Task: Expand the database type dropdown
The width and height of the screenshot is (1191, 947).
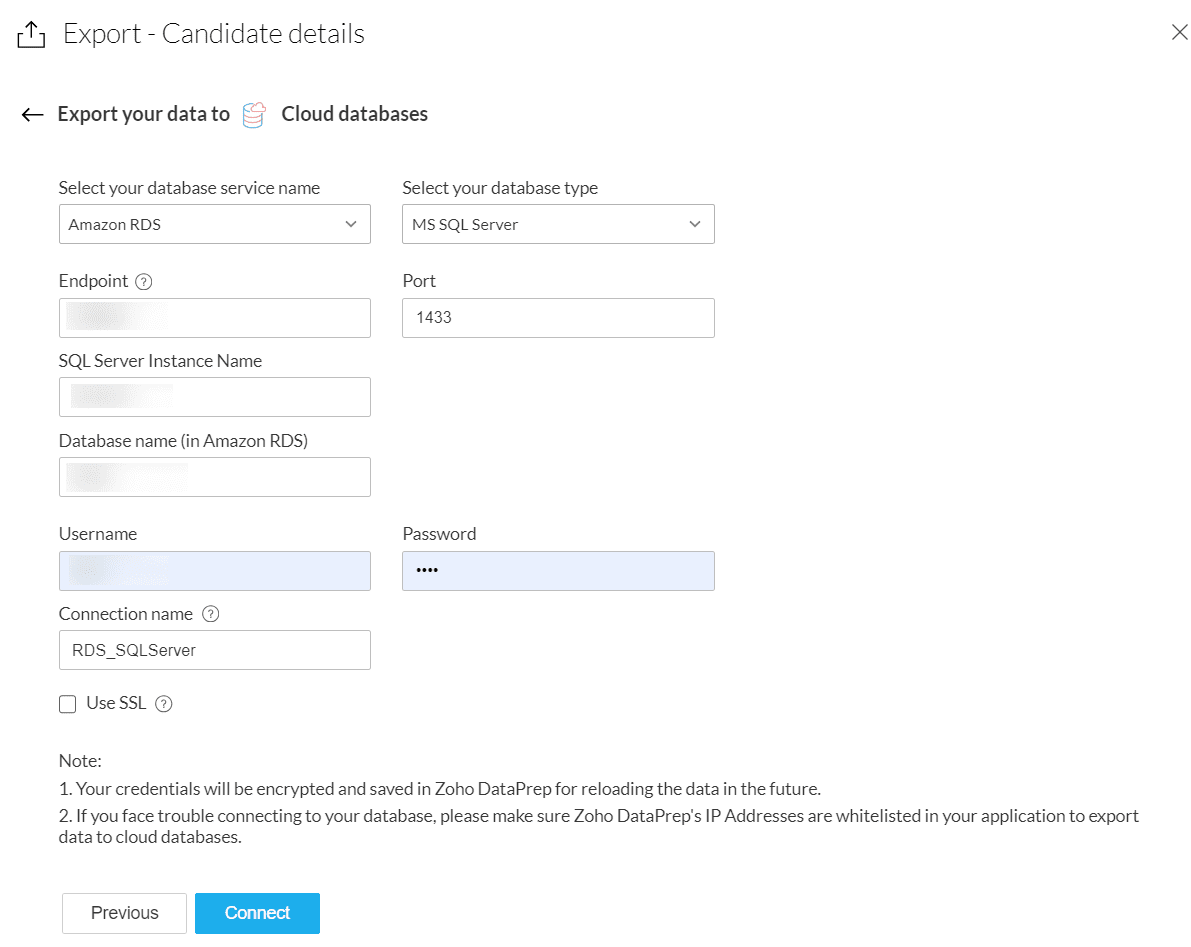Action: click(558, 224)
